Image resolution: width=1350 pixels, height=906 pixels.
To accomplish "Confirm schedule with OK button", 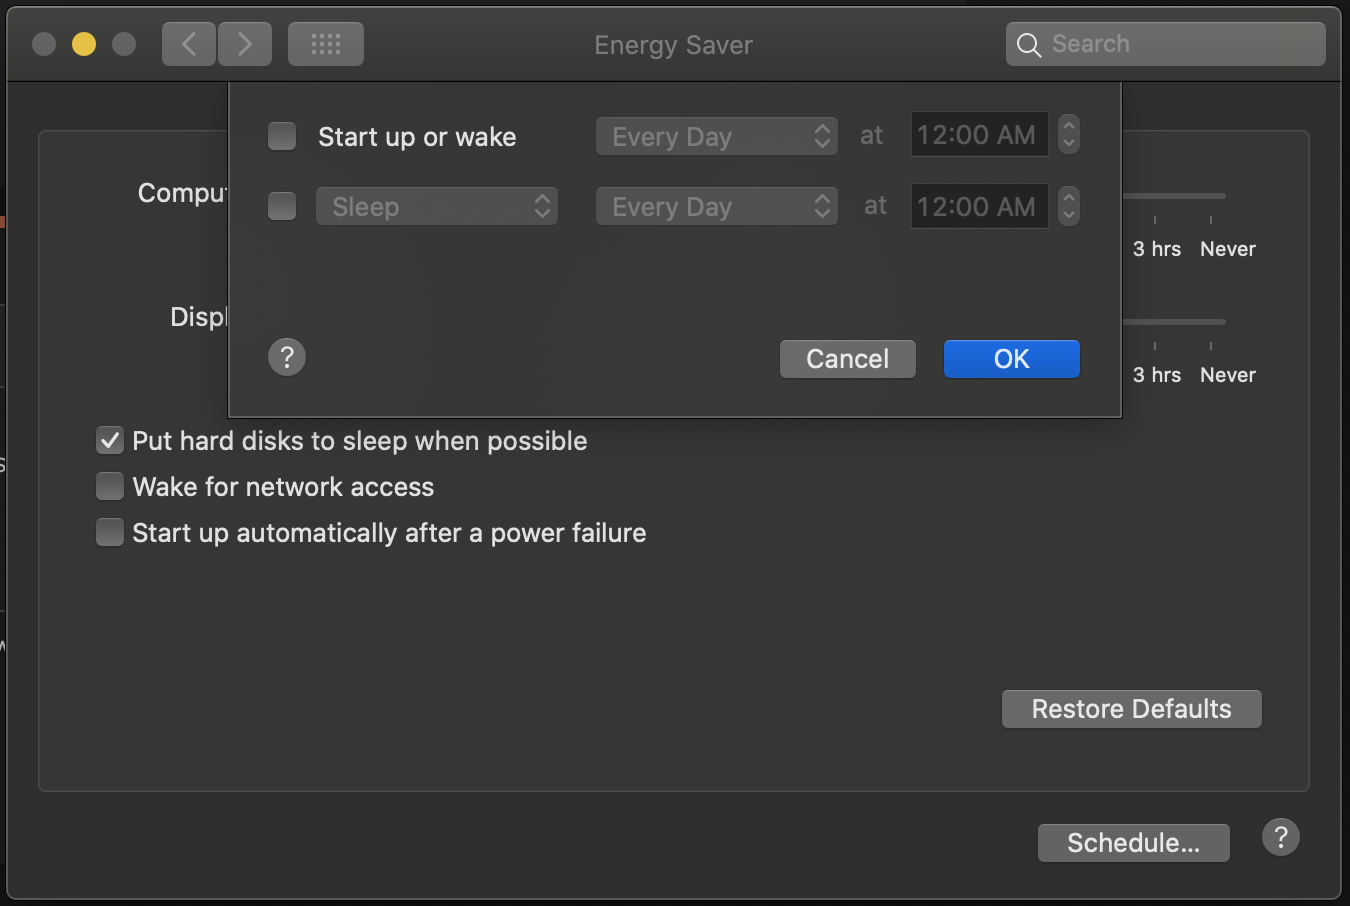I will pyautogui.click(x=1012, y=359).
